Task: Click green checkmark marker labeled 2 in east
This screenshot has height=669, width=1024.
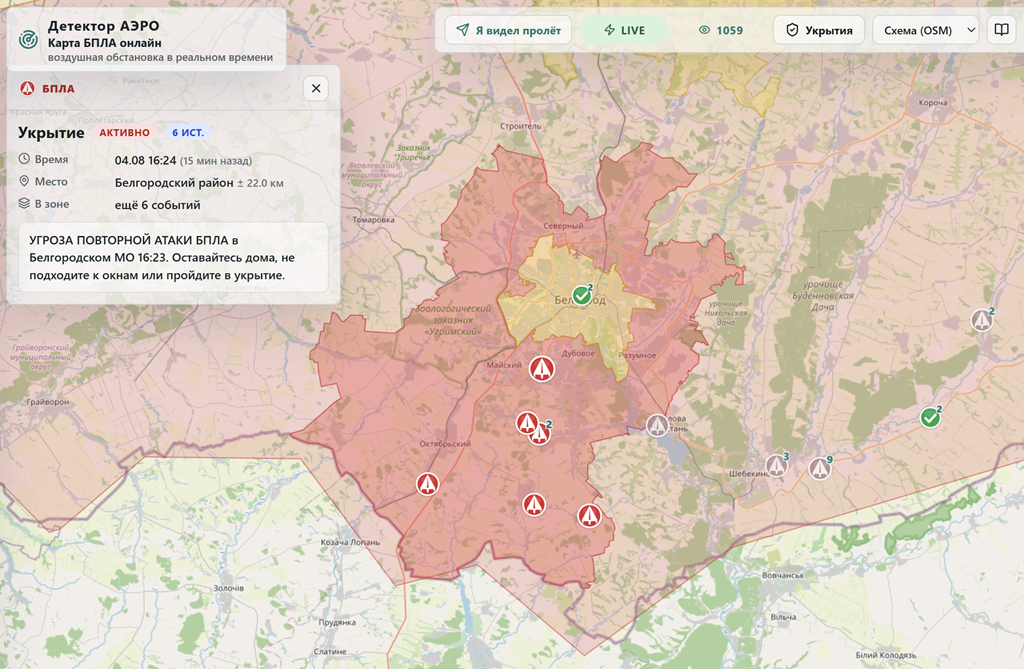Action: pyautogui.click(x=931, y=417)
